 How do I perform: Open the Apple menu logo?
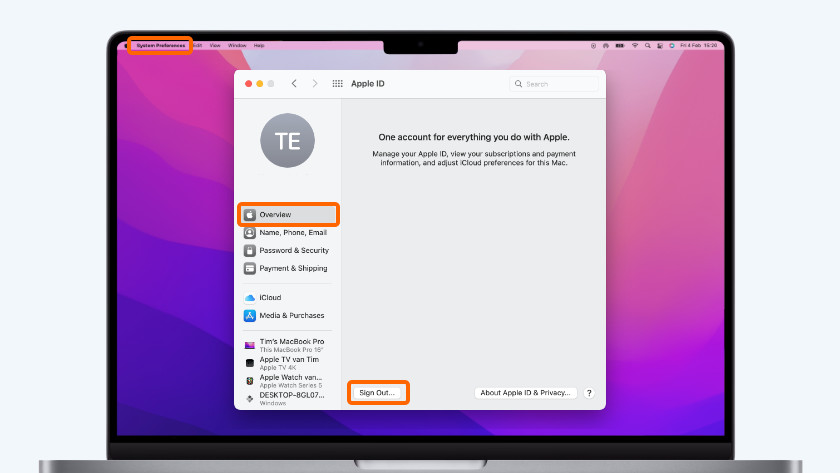(x=126, y=46)
